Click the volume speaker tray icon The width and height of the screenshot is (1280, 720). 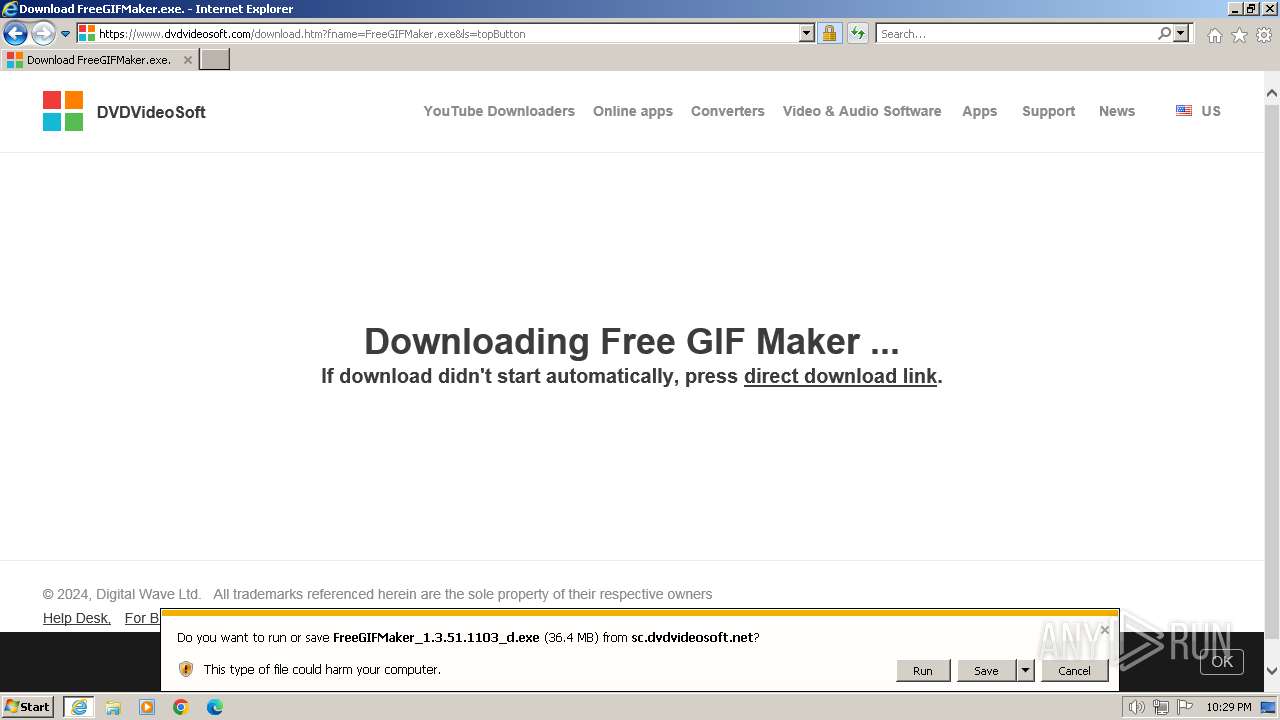[1137, 707]
